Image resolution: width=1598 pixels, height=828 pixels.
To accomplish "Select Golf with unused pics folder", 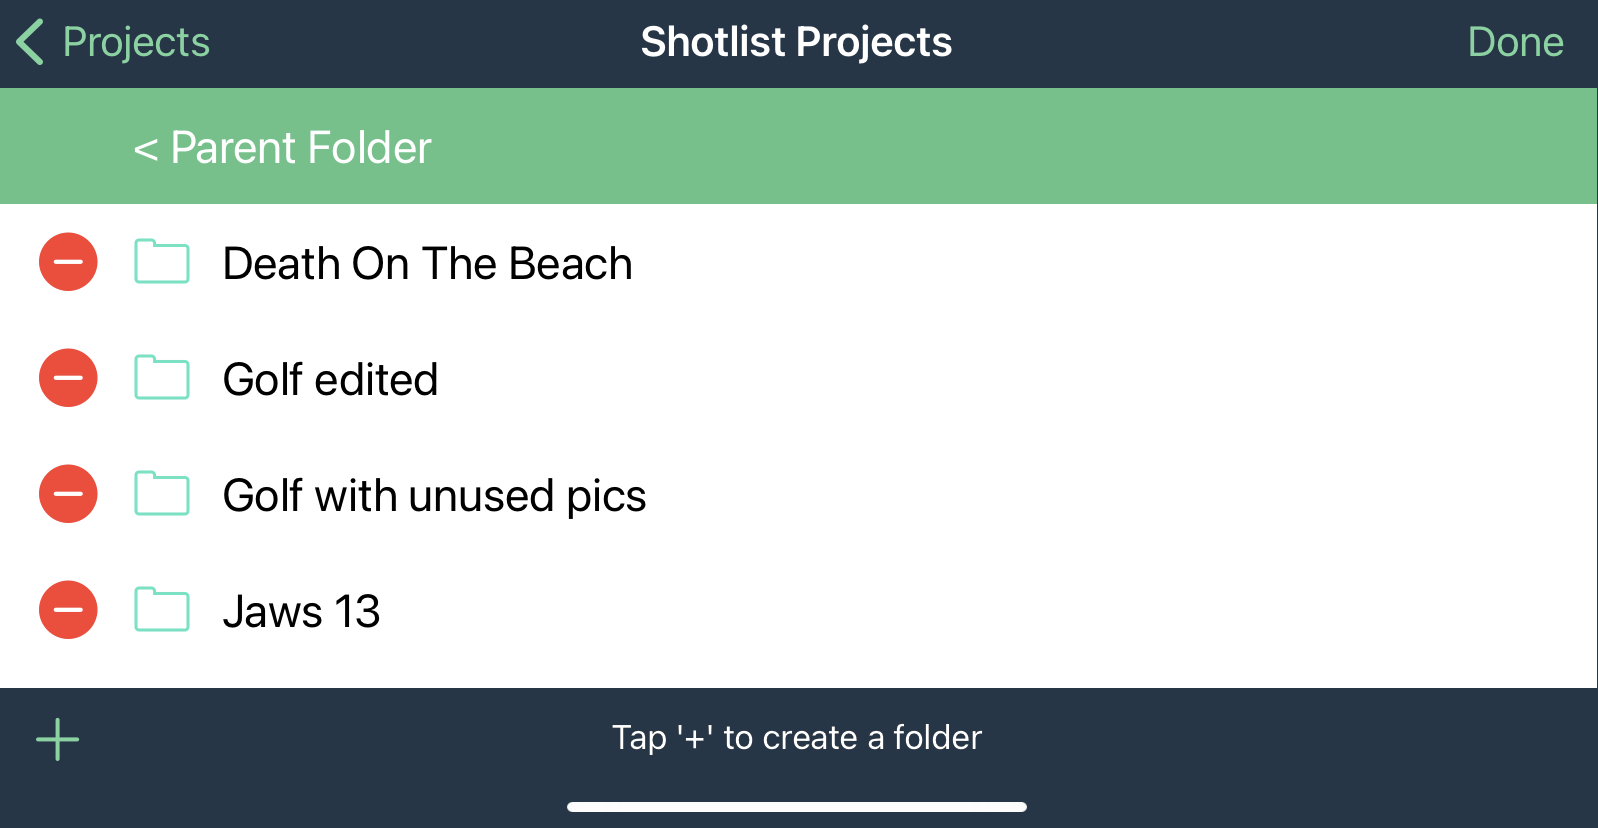I will pyautogui.click(x=434, y=496).
